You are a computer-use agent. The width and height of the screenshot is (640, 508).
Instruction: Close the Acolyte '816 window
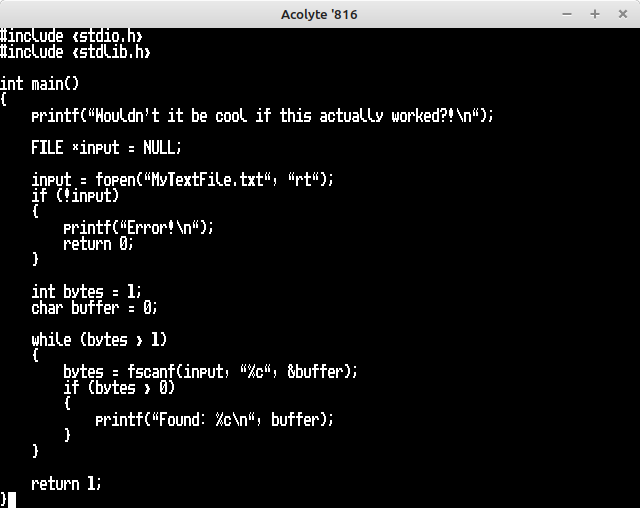coord(620,14)
